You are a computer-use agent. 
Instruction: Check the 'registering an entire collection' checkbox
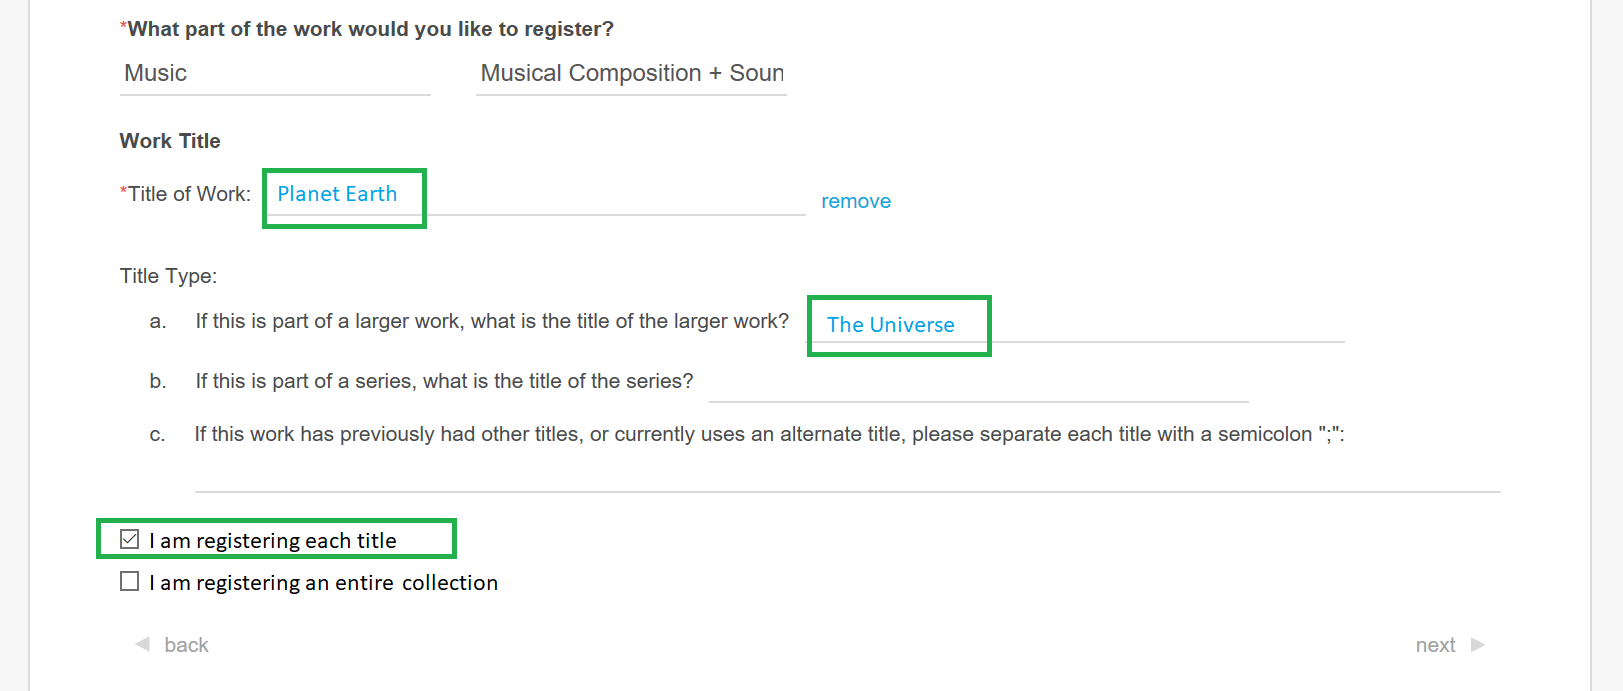tap(129, 581)
